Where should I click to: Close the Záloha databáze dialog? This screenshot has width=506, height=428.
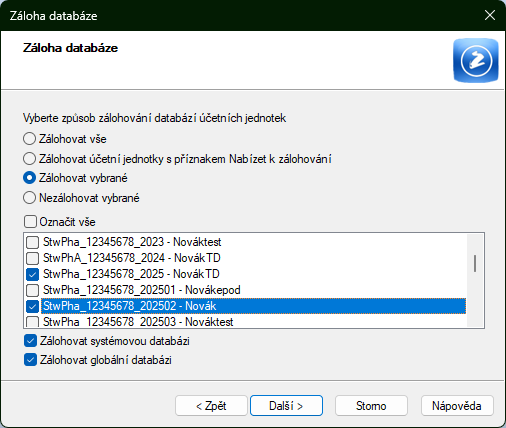point(490,15)
